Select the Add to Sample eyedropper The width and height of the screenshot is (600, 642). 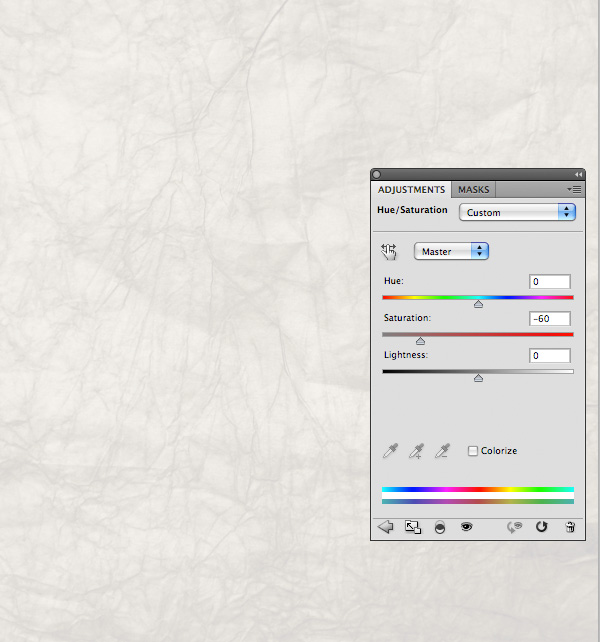click(x=416, y=452)
